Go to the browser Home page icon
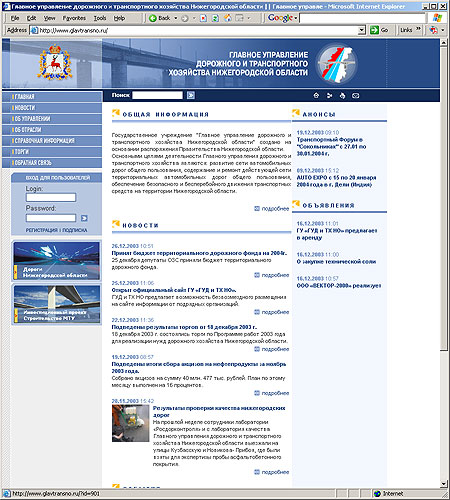This screenshot has height=500, width=450. (228, 18)
